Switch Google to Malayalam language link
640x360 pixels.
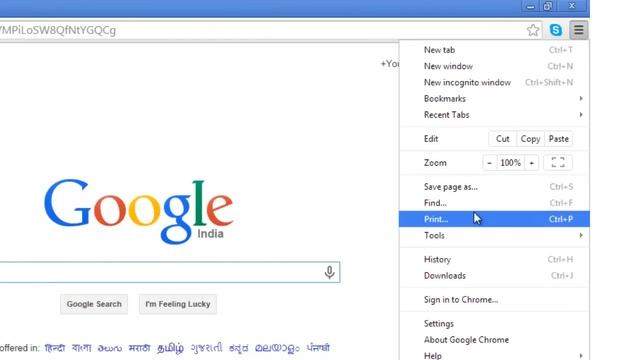277,348
